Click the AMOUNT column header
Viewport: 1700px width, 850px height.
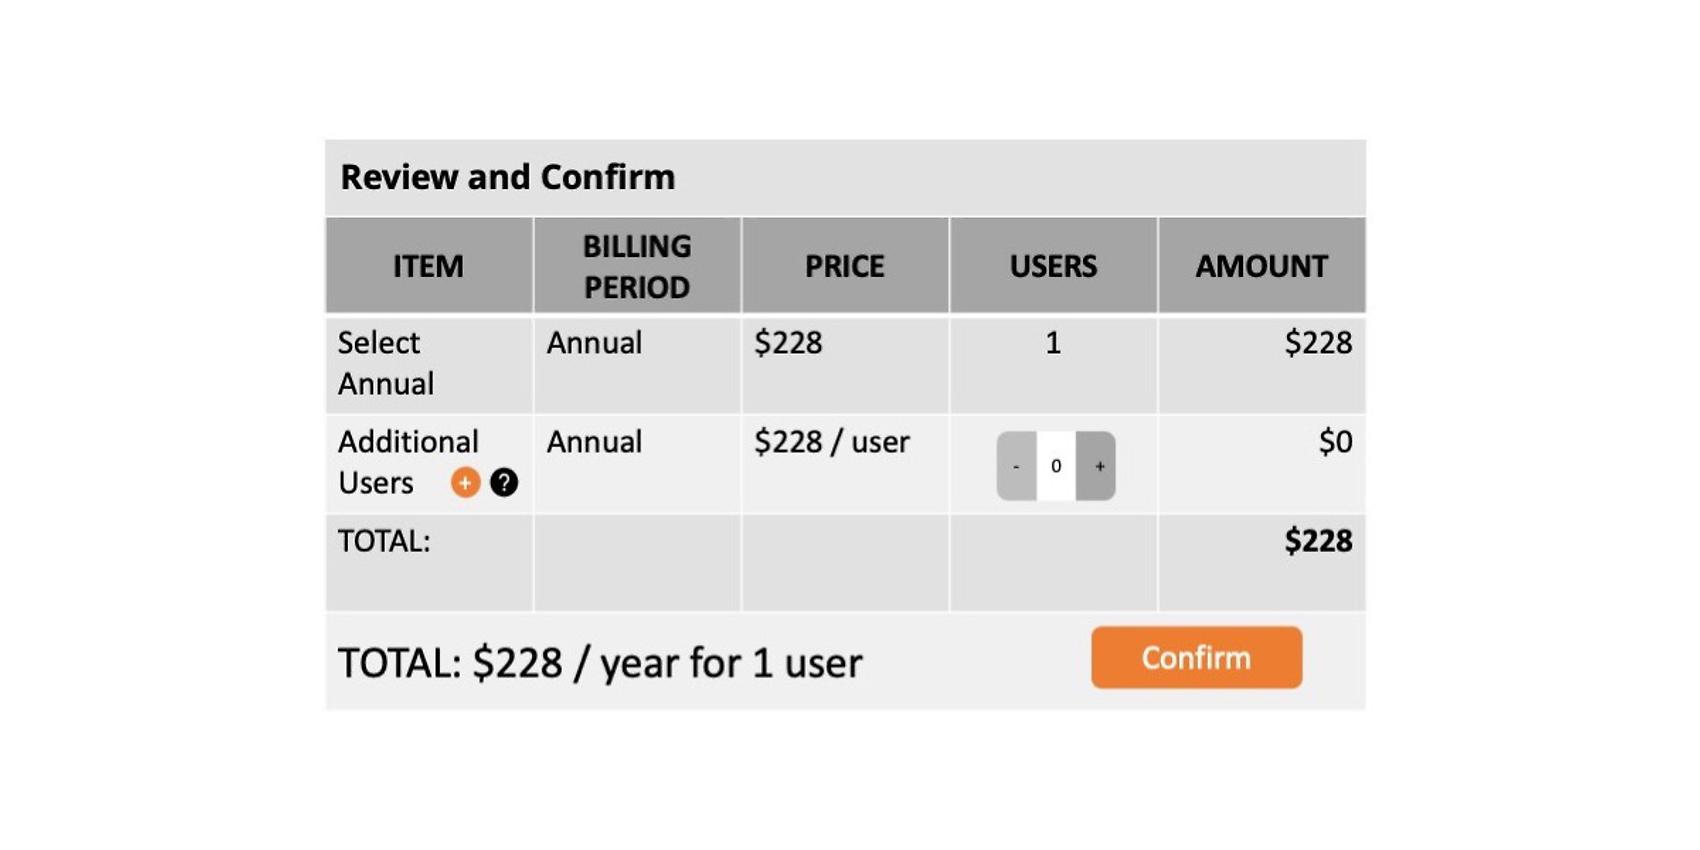coord(1262,266)
